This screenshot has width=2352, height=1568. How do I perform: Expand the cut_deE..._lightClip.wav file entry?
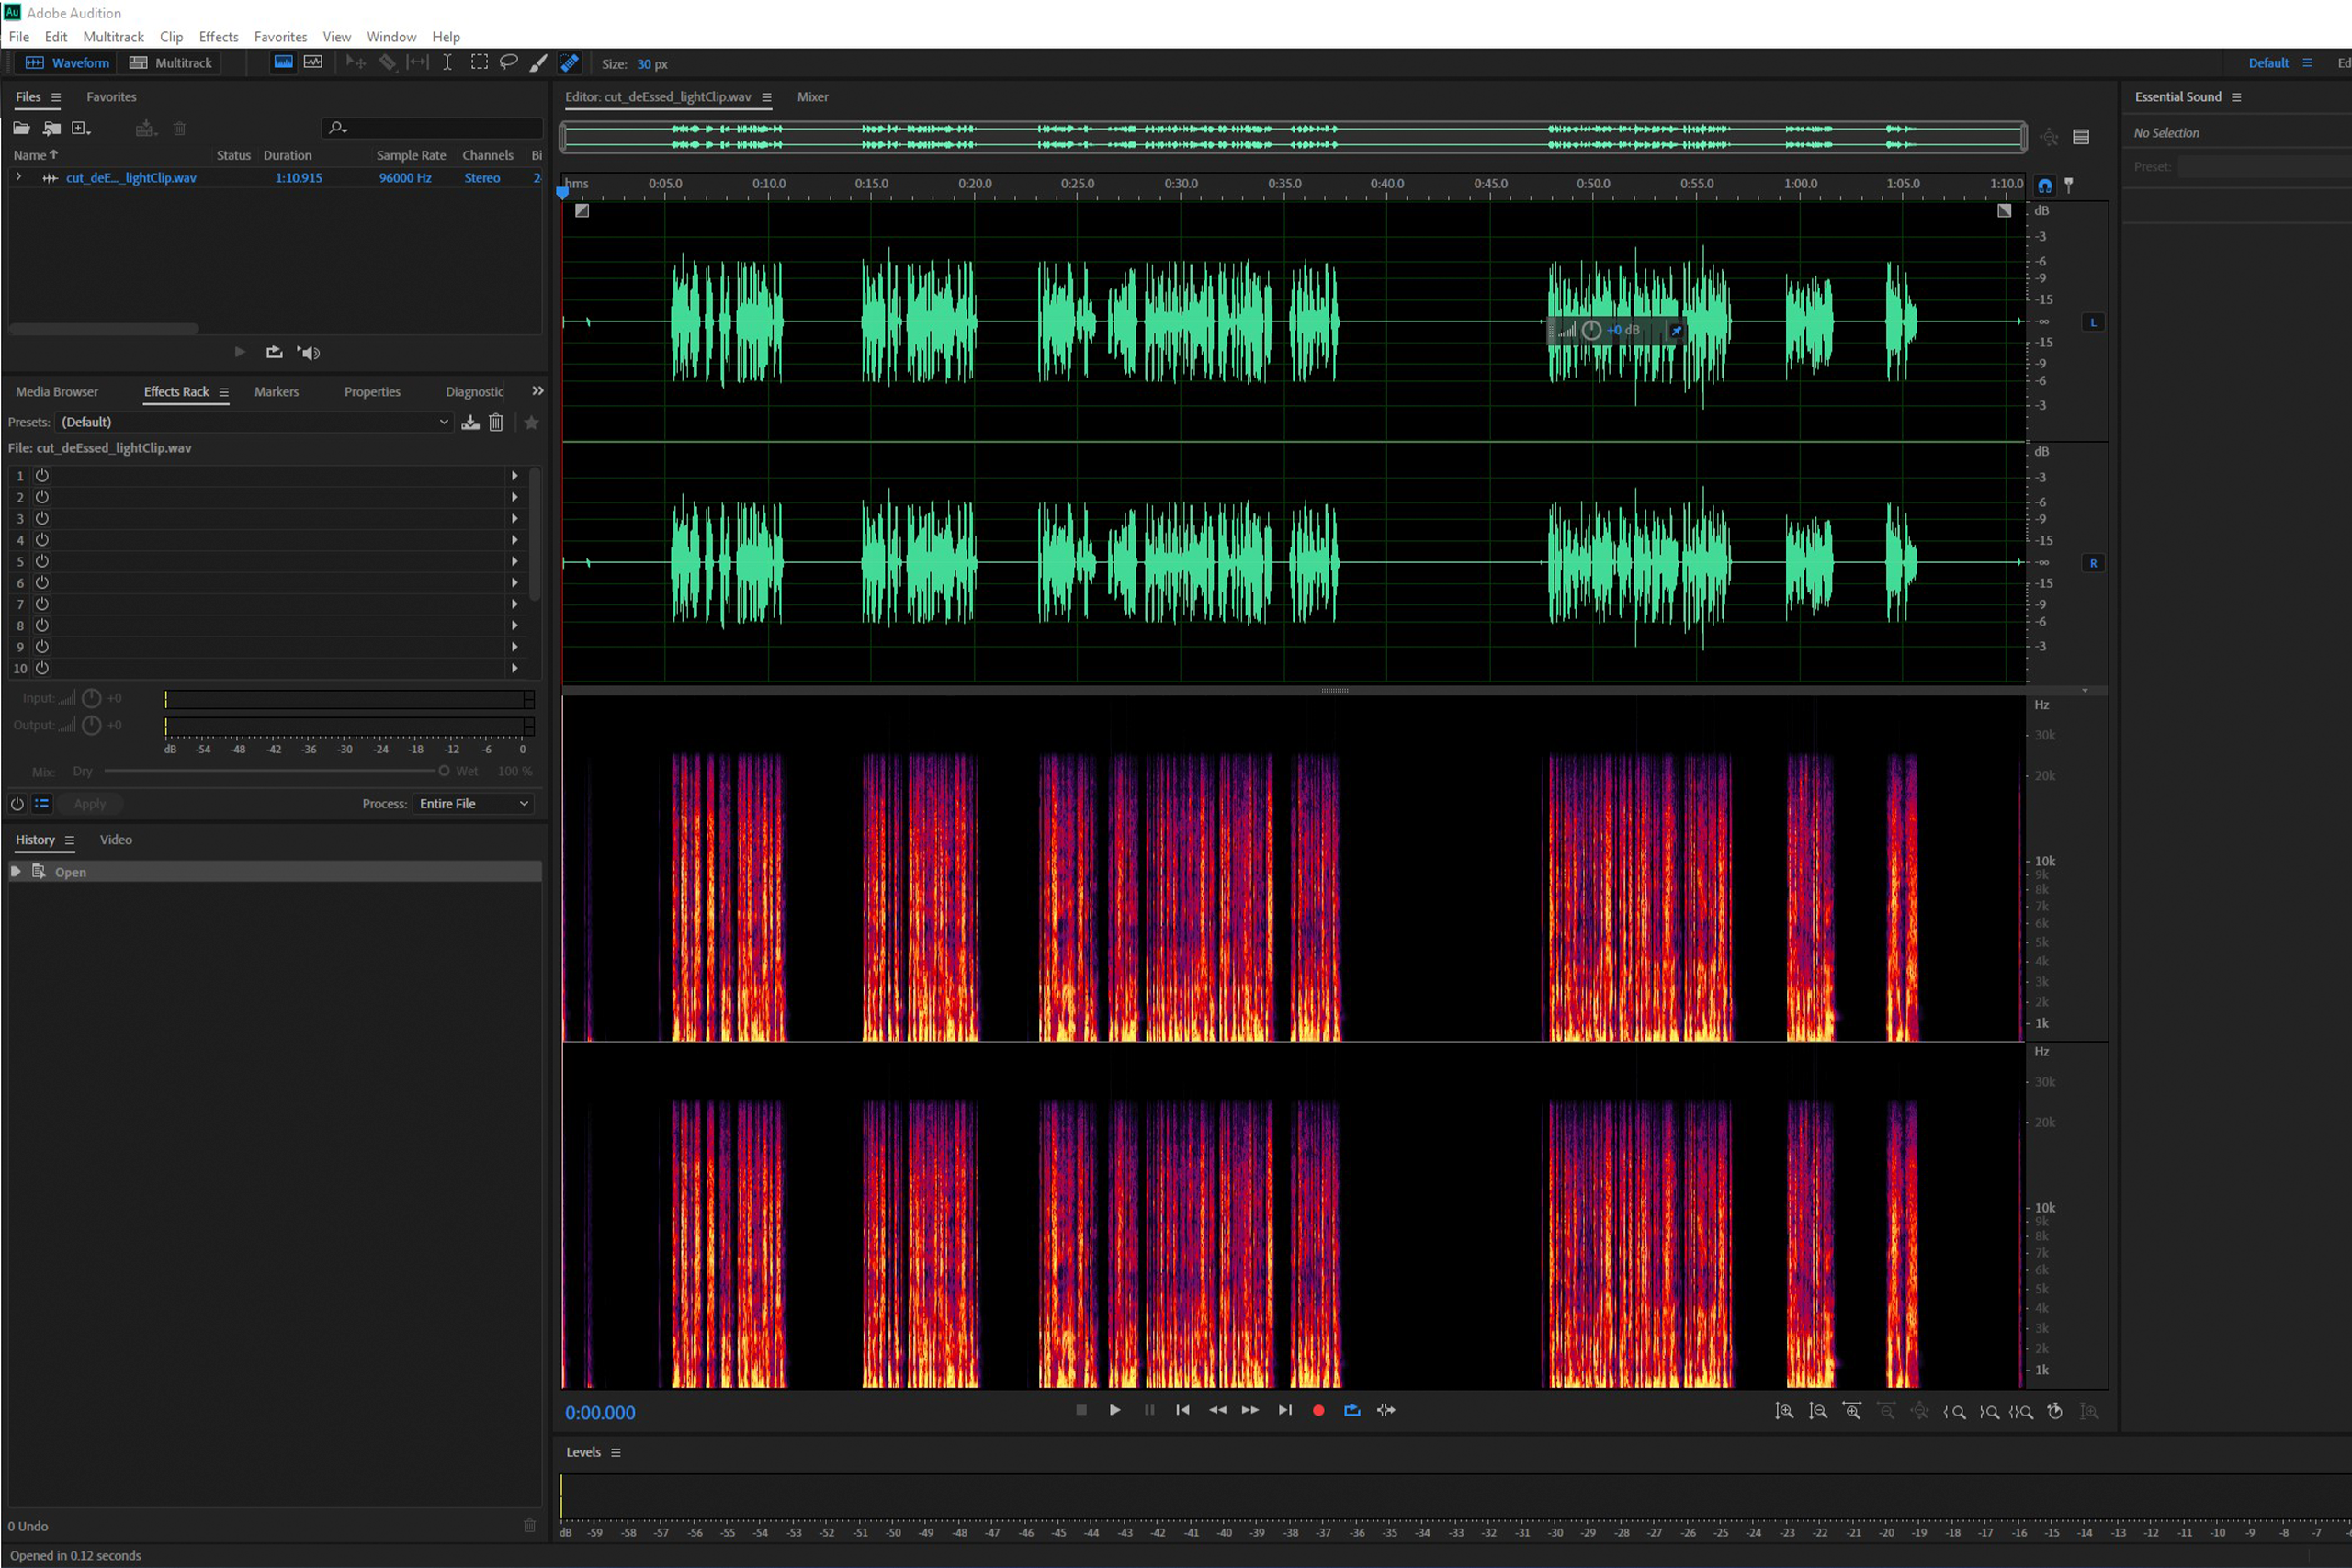[18, 177]
